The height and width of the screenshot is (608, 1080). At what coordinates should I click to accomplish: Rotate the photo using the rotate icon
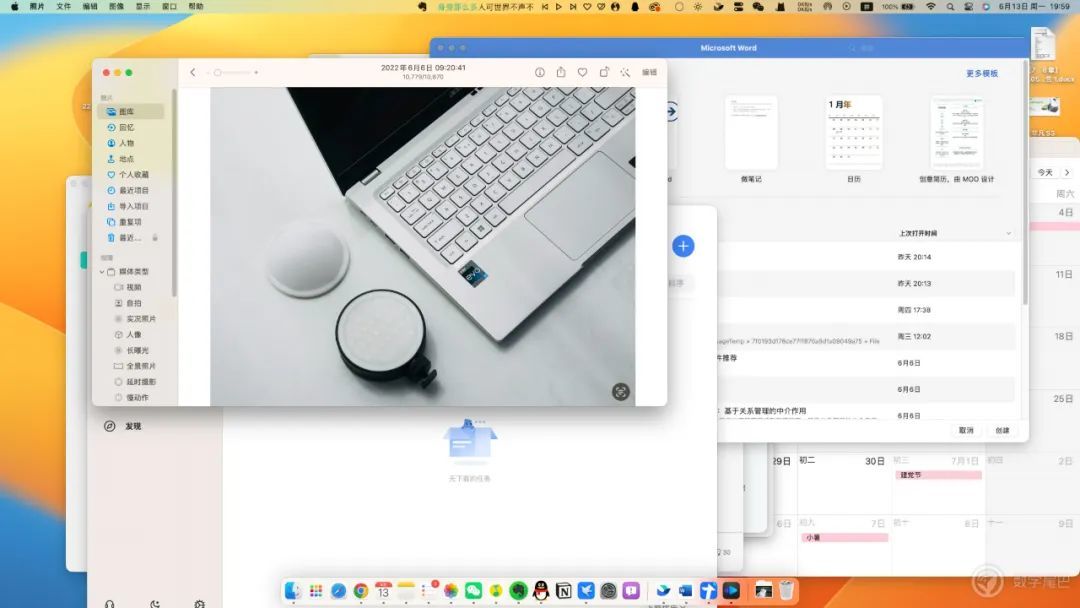604,72
